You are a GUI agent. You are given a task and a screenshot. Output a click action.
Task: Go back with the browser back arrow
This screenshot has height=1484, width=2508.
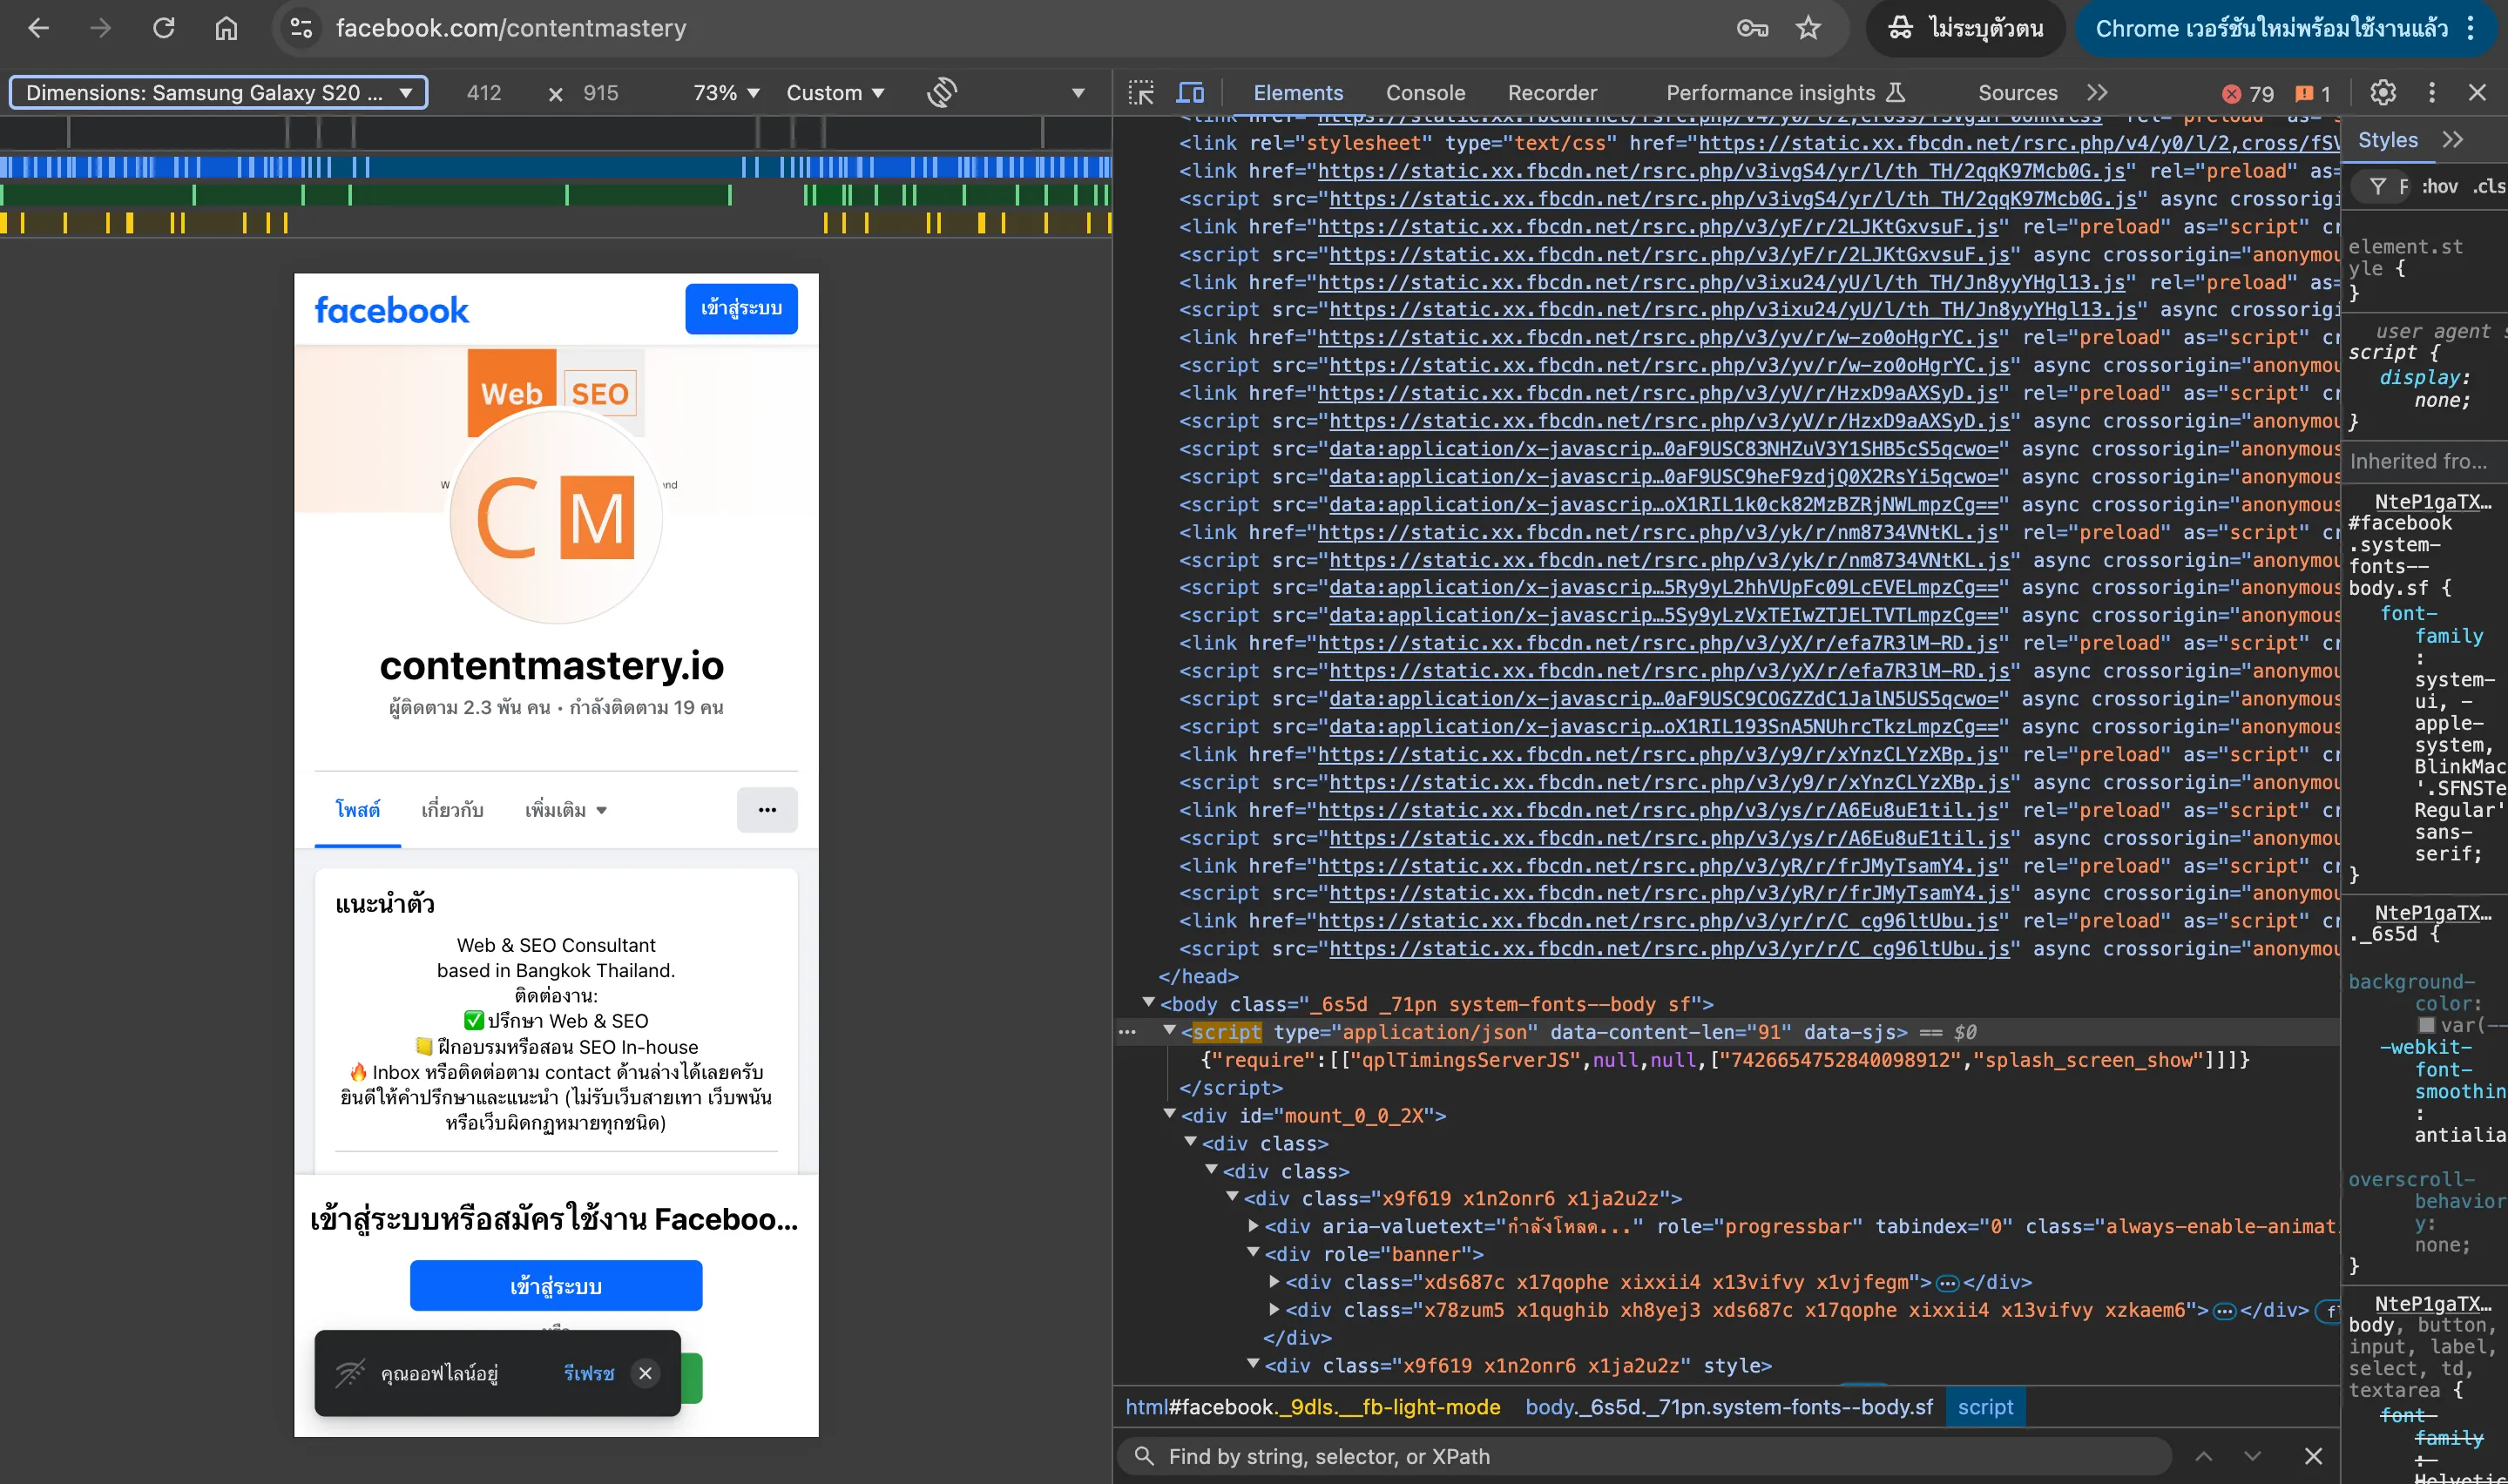[x=38, y=28]
